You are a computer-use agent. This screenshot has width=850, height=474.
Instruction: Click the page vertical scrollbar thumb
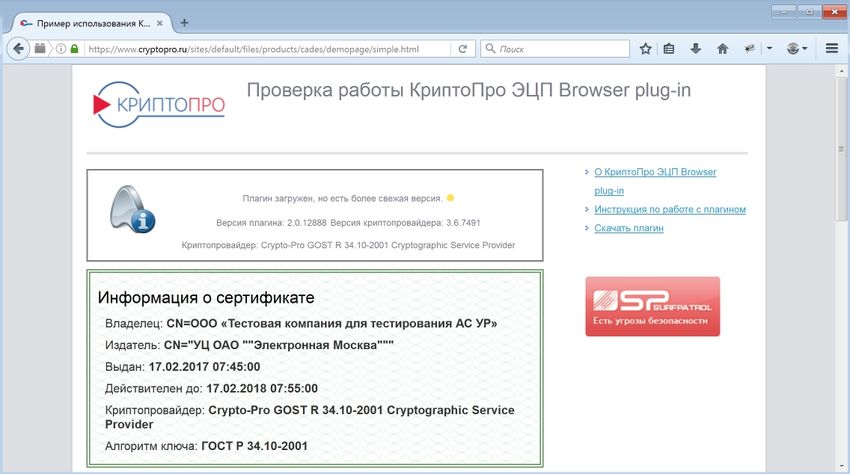(x=841, y=149)
